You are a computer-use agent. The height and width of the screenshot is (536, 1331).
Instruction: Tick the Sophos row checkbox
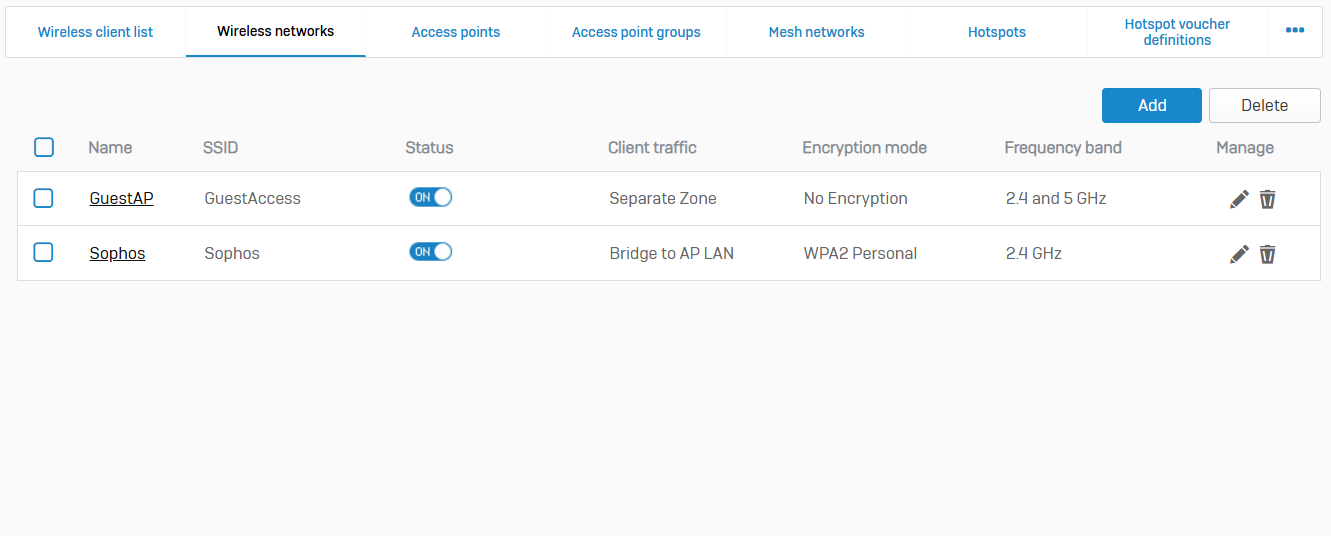point(44,252)
